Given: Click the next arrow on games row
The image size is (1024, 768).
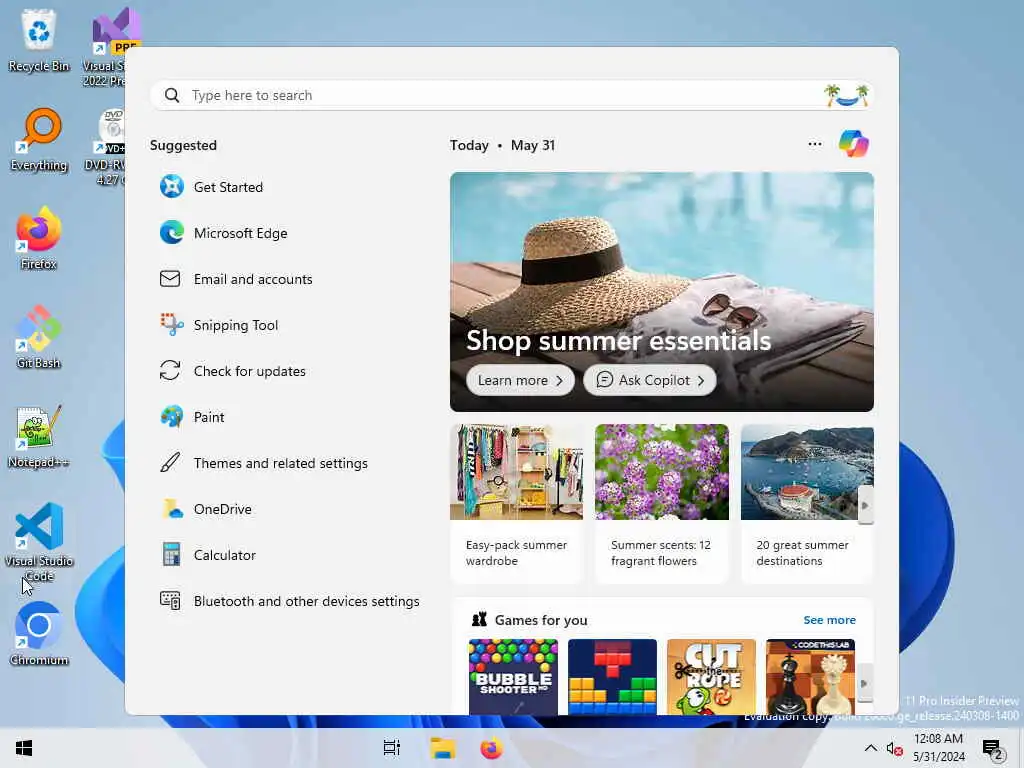Looking at the screenshot, I should pos(865,683).
